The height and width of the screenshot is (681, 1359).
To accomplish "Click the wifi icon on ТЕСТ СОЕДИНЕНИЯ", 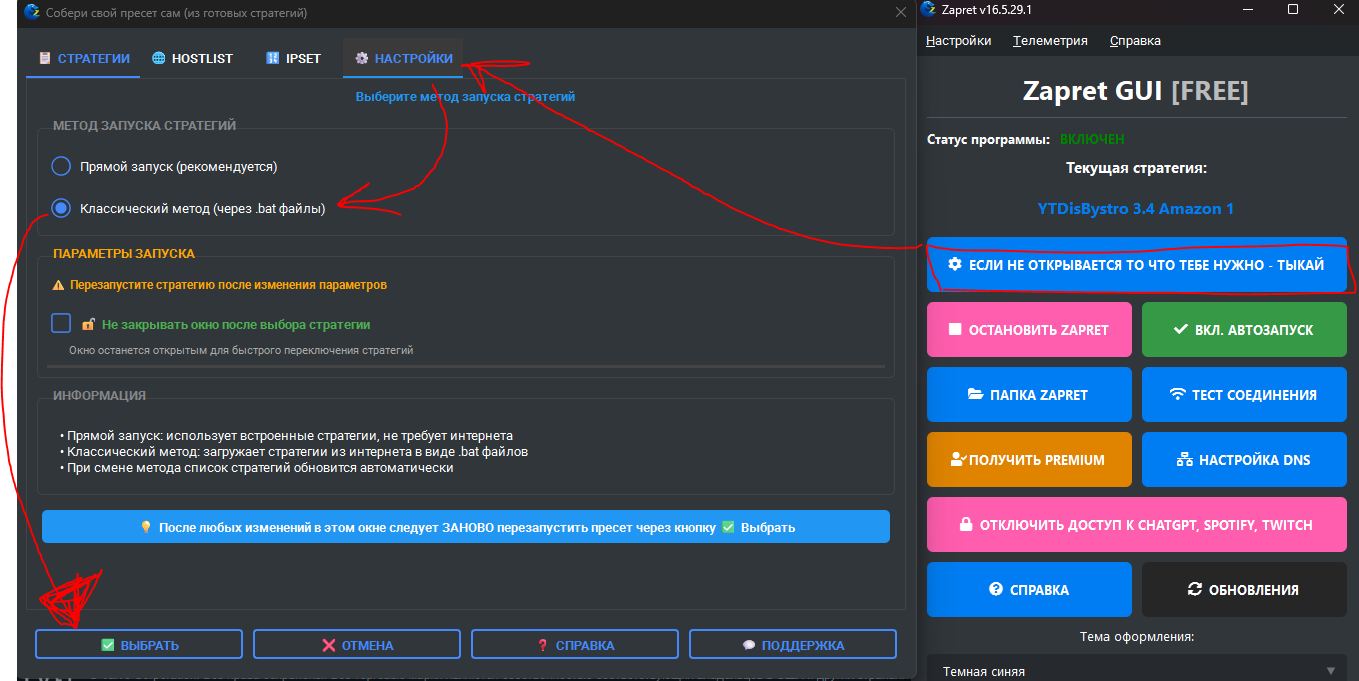I will [1177, 394].
